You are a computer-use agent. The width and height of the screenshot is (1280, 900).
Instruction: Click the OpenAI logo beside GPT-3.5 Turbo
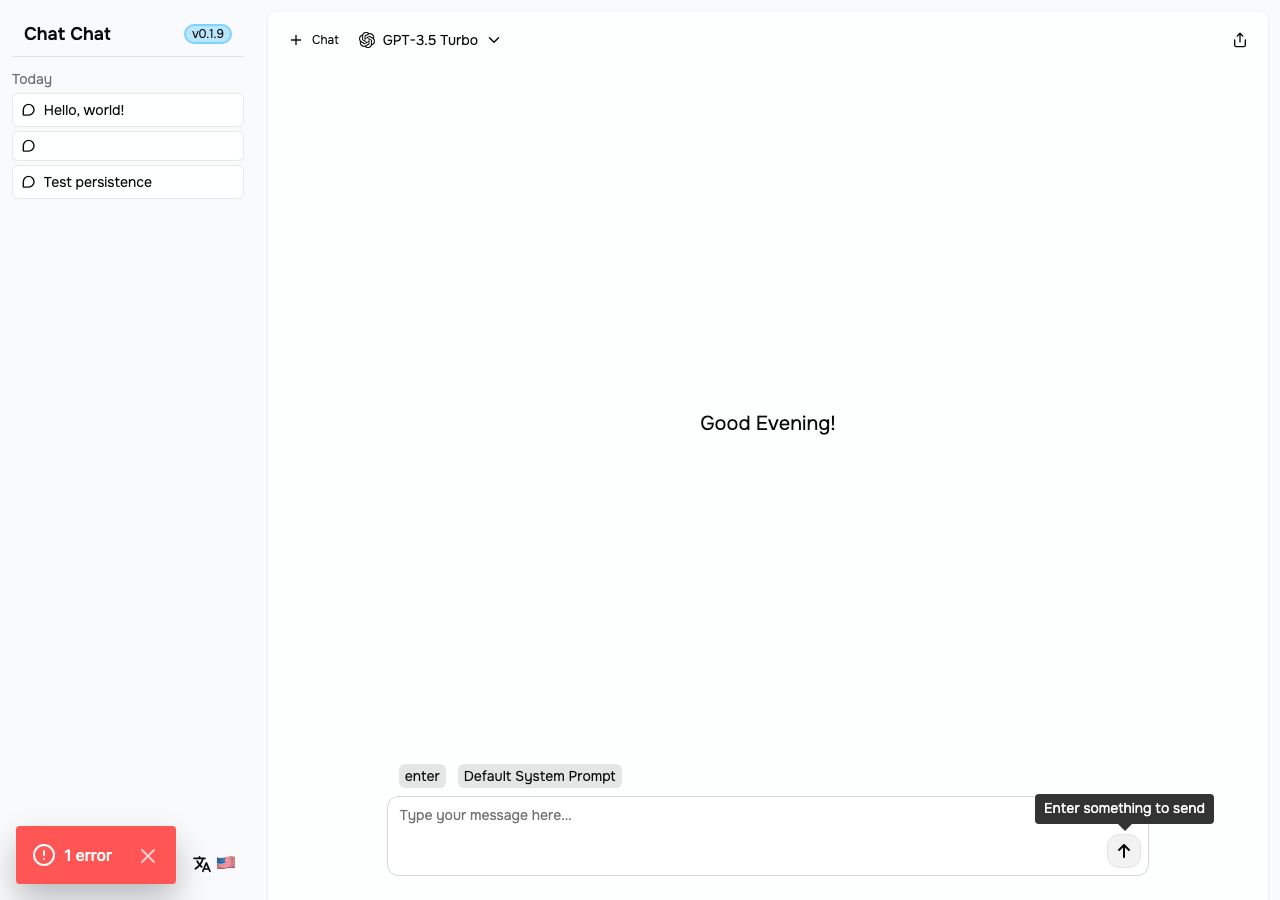367,40
